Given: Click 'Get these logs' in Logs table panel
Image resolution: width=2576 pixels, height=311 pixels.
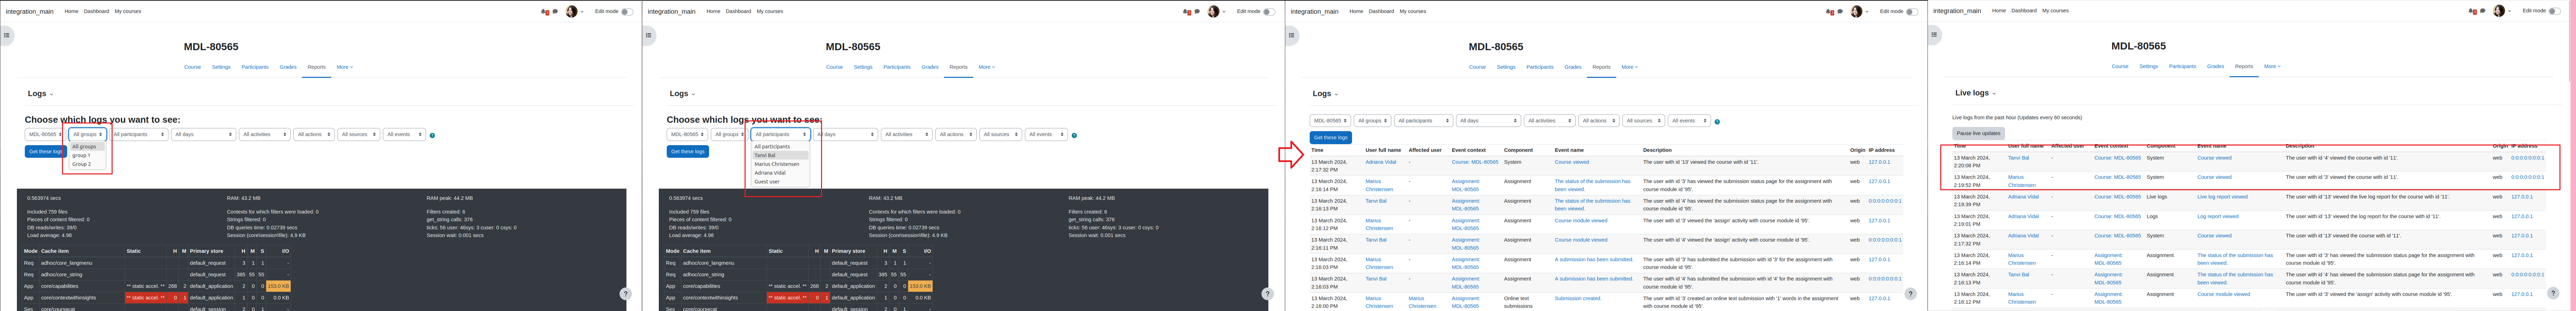Looking at the screenshot, I should click(x=1331, y=138).
